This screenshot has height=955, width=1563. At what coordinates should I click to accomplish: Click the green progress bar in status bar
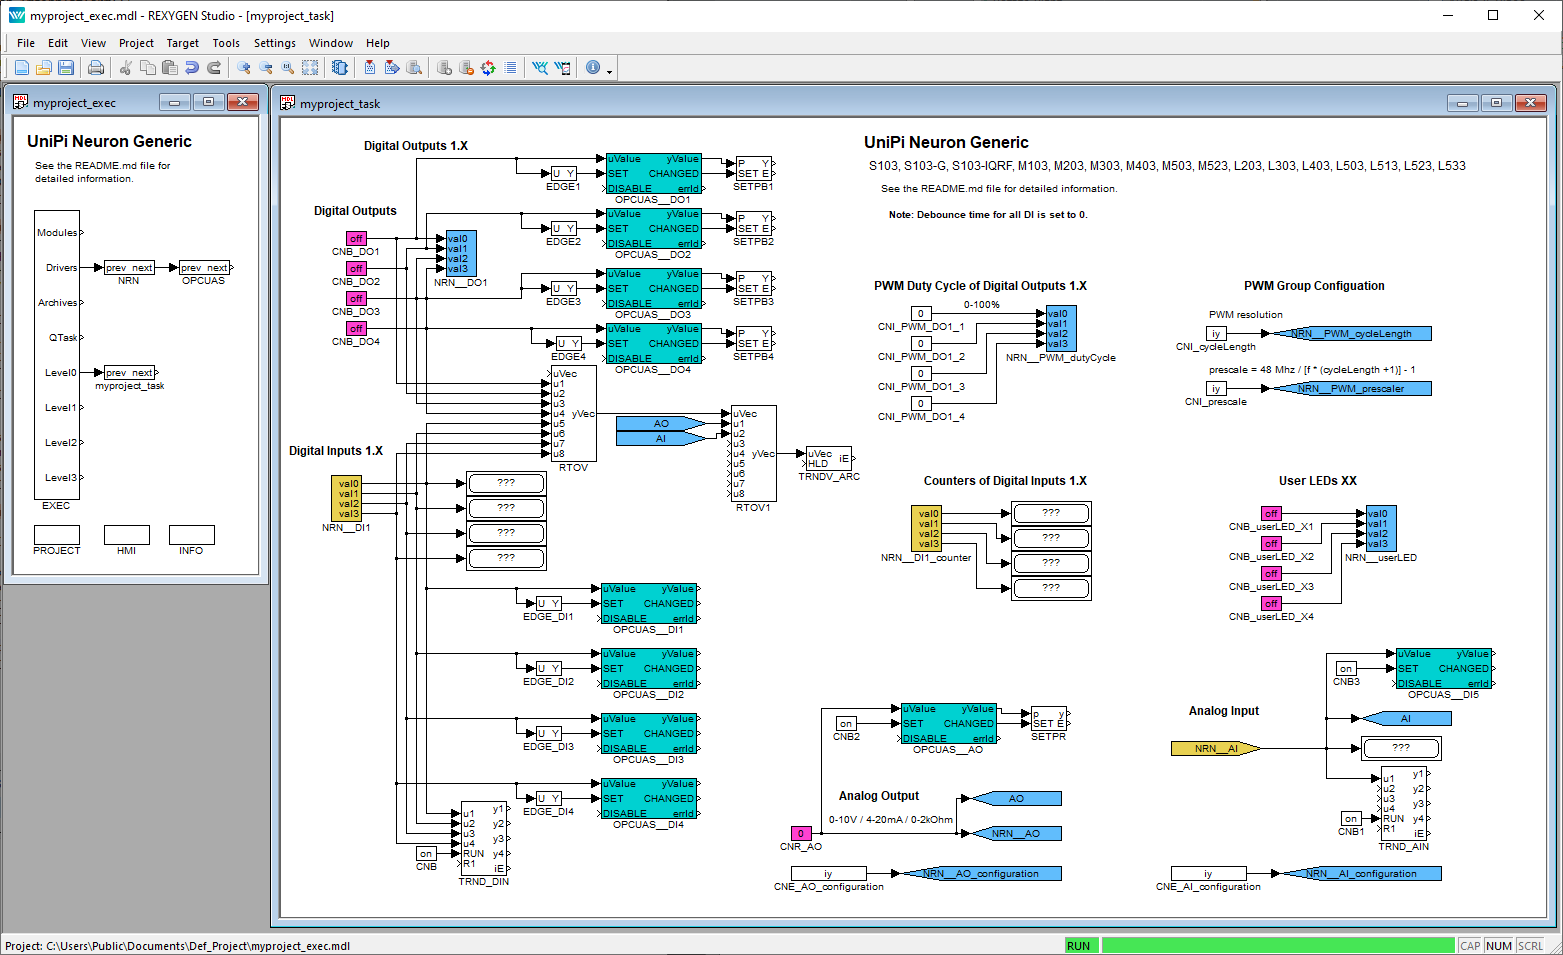click(x=1278, y=946)
